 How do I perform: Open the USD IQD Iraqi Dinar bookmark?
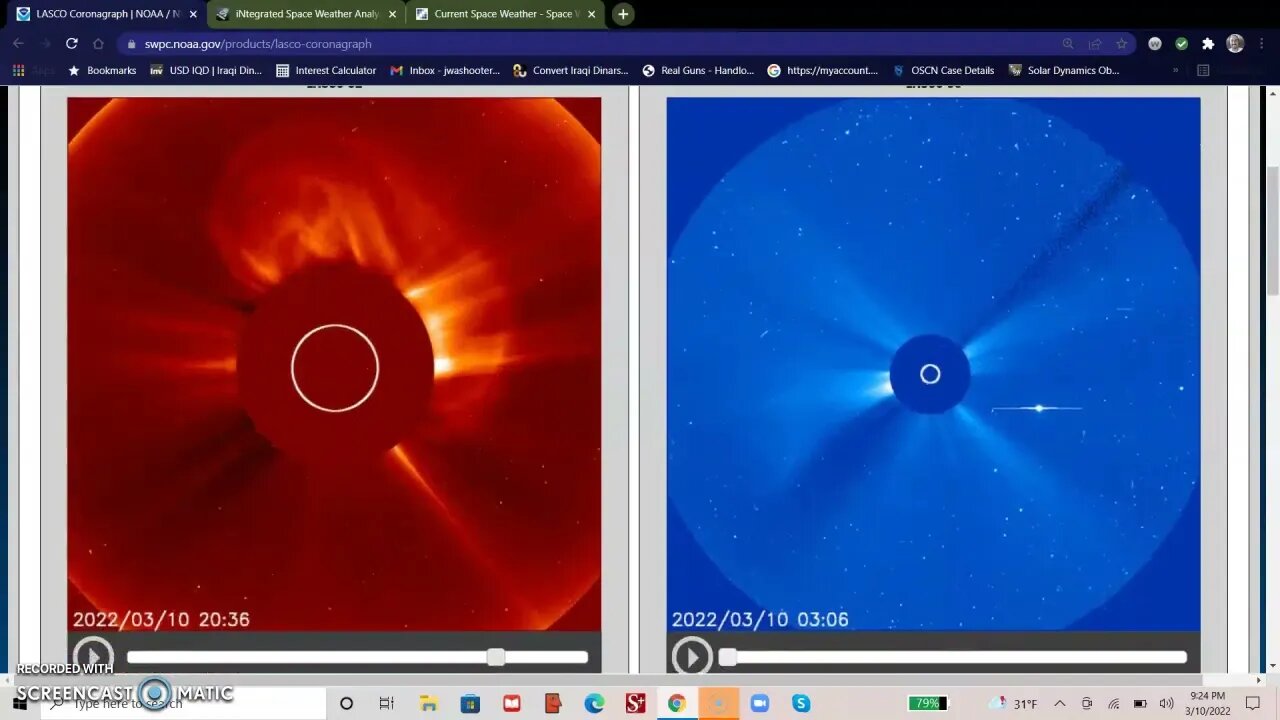point(206,71)
